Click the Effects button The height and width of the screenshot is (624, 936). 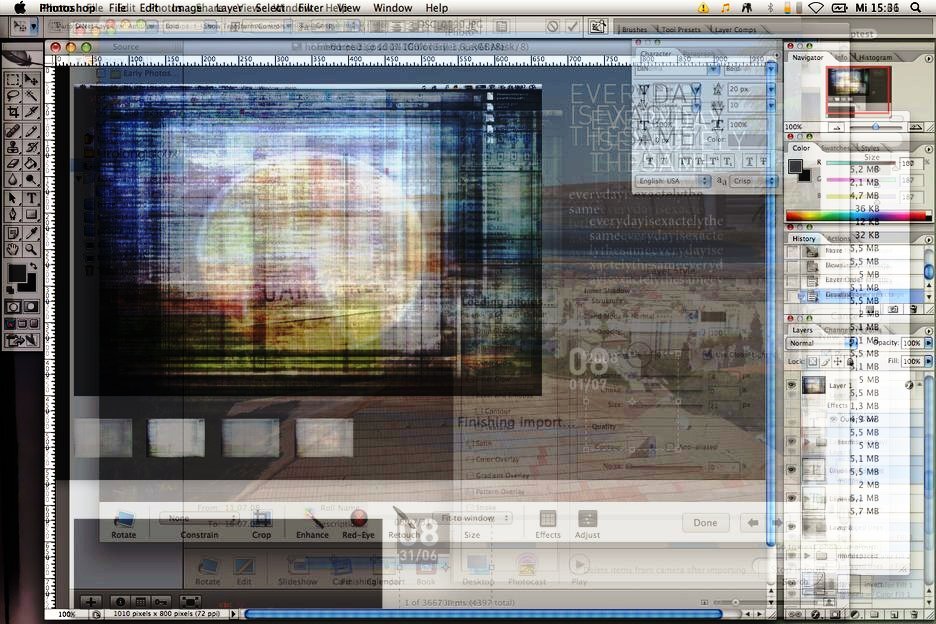point(547,525)
